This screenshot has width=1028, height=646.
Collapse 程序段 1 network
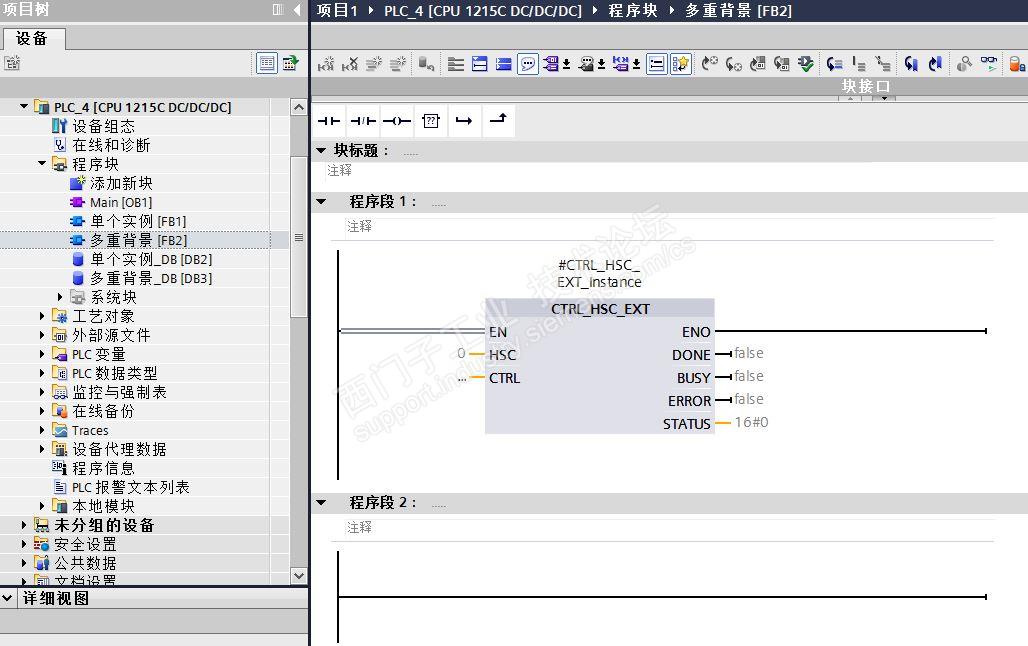click(x=321, y=201)
